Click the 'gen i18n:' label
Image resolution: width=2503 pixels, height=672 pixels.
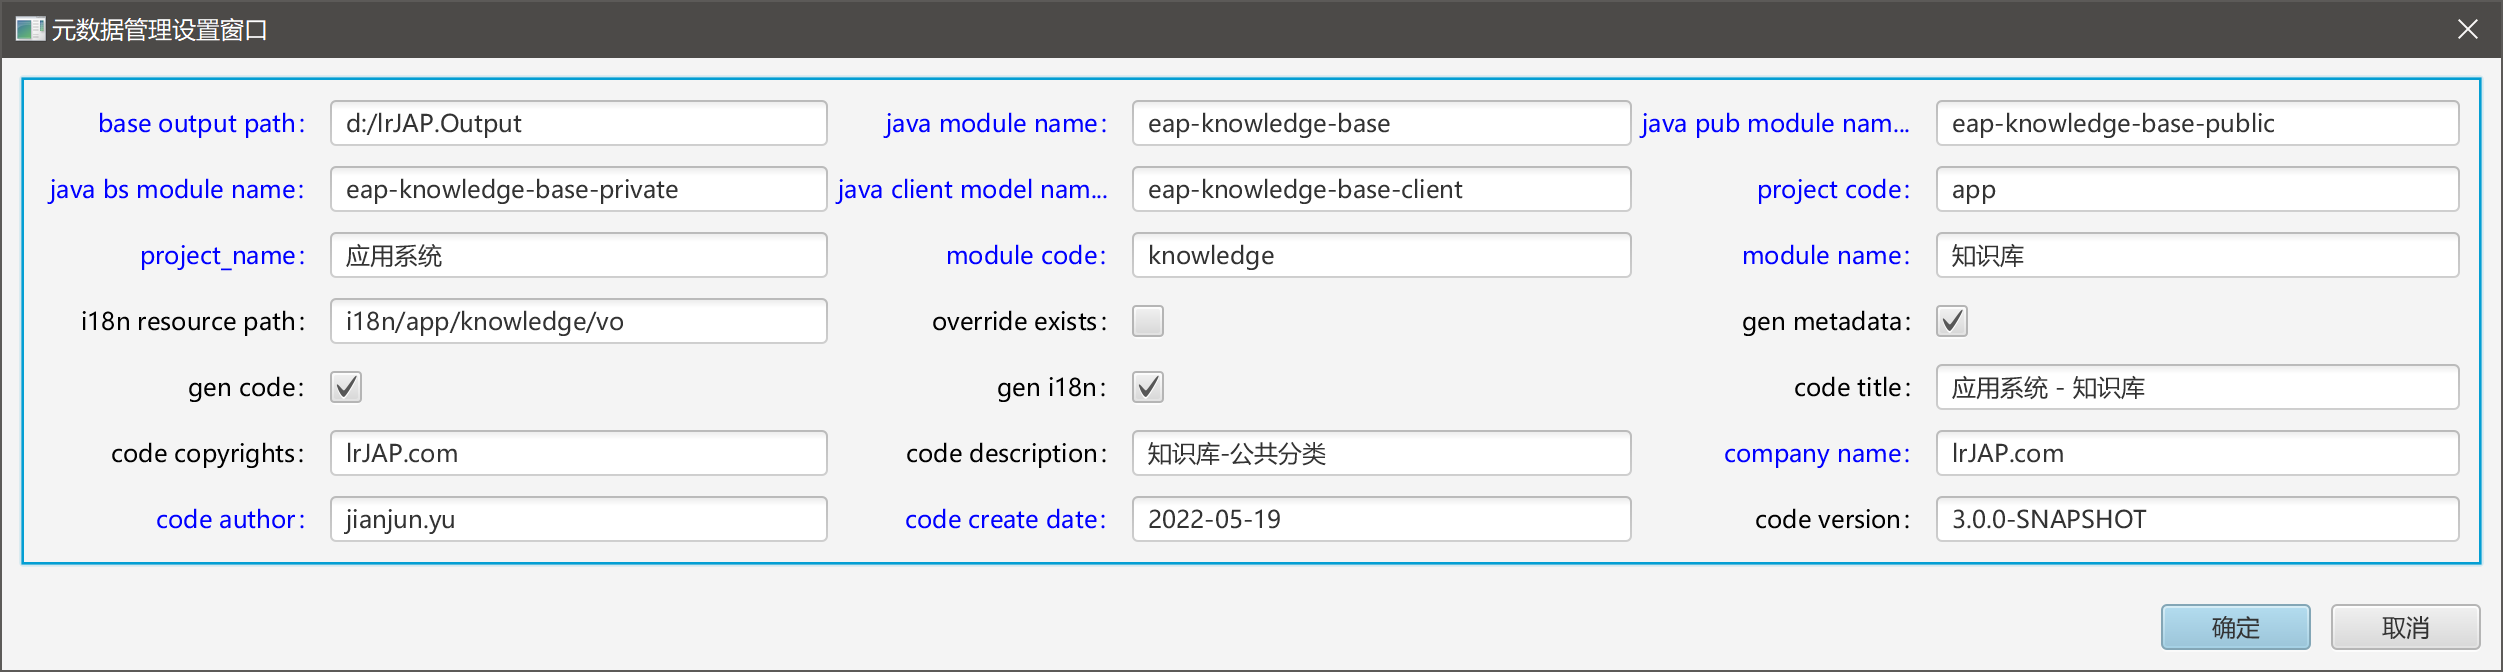coord(1052,387)
